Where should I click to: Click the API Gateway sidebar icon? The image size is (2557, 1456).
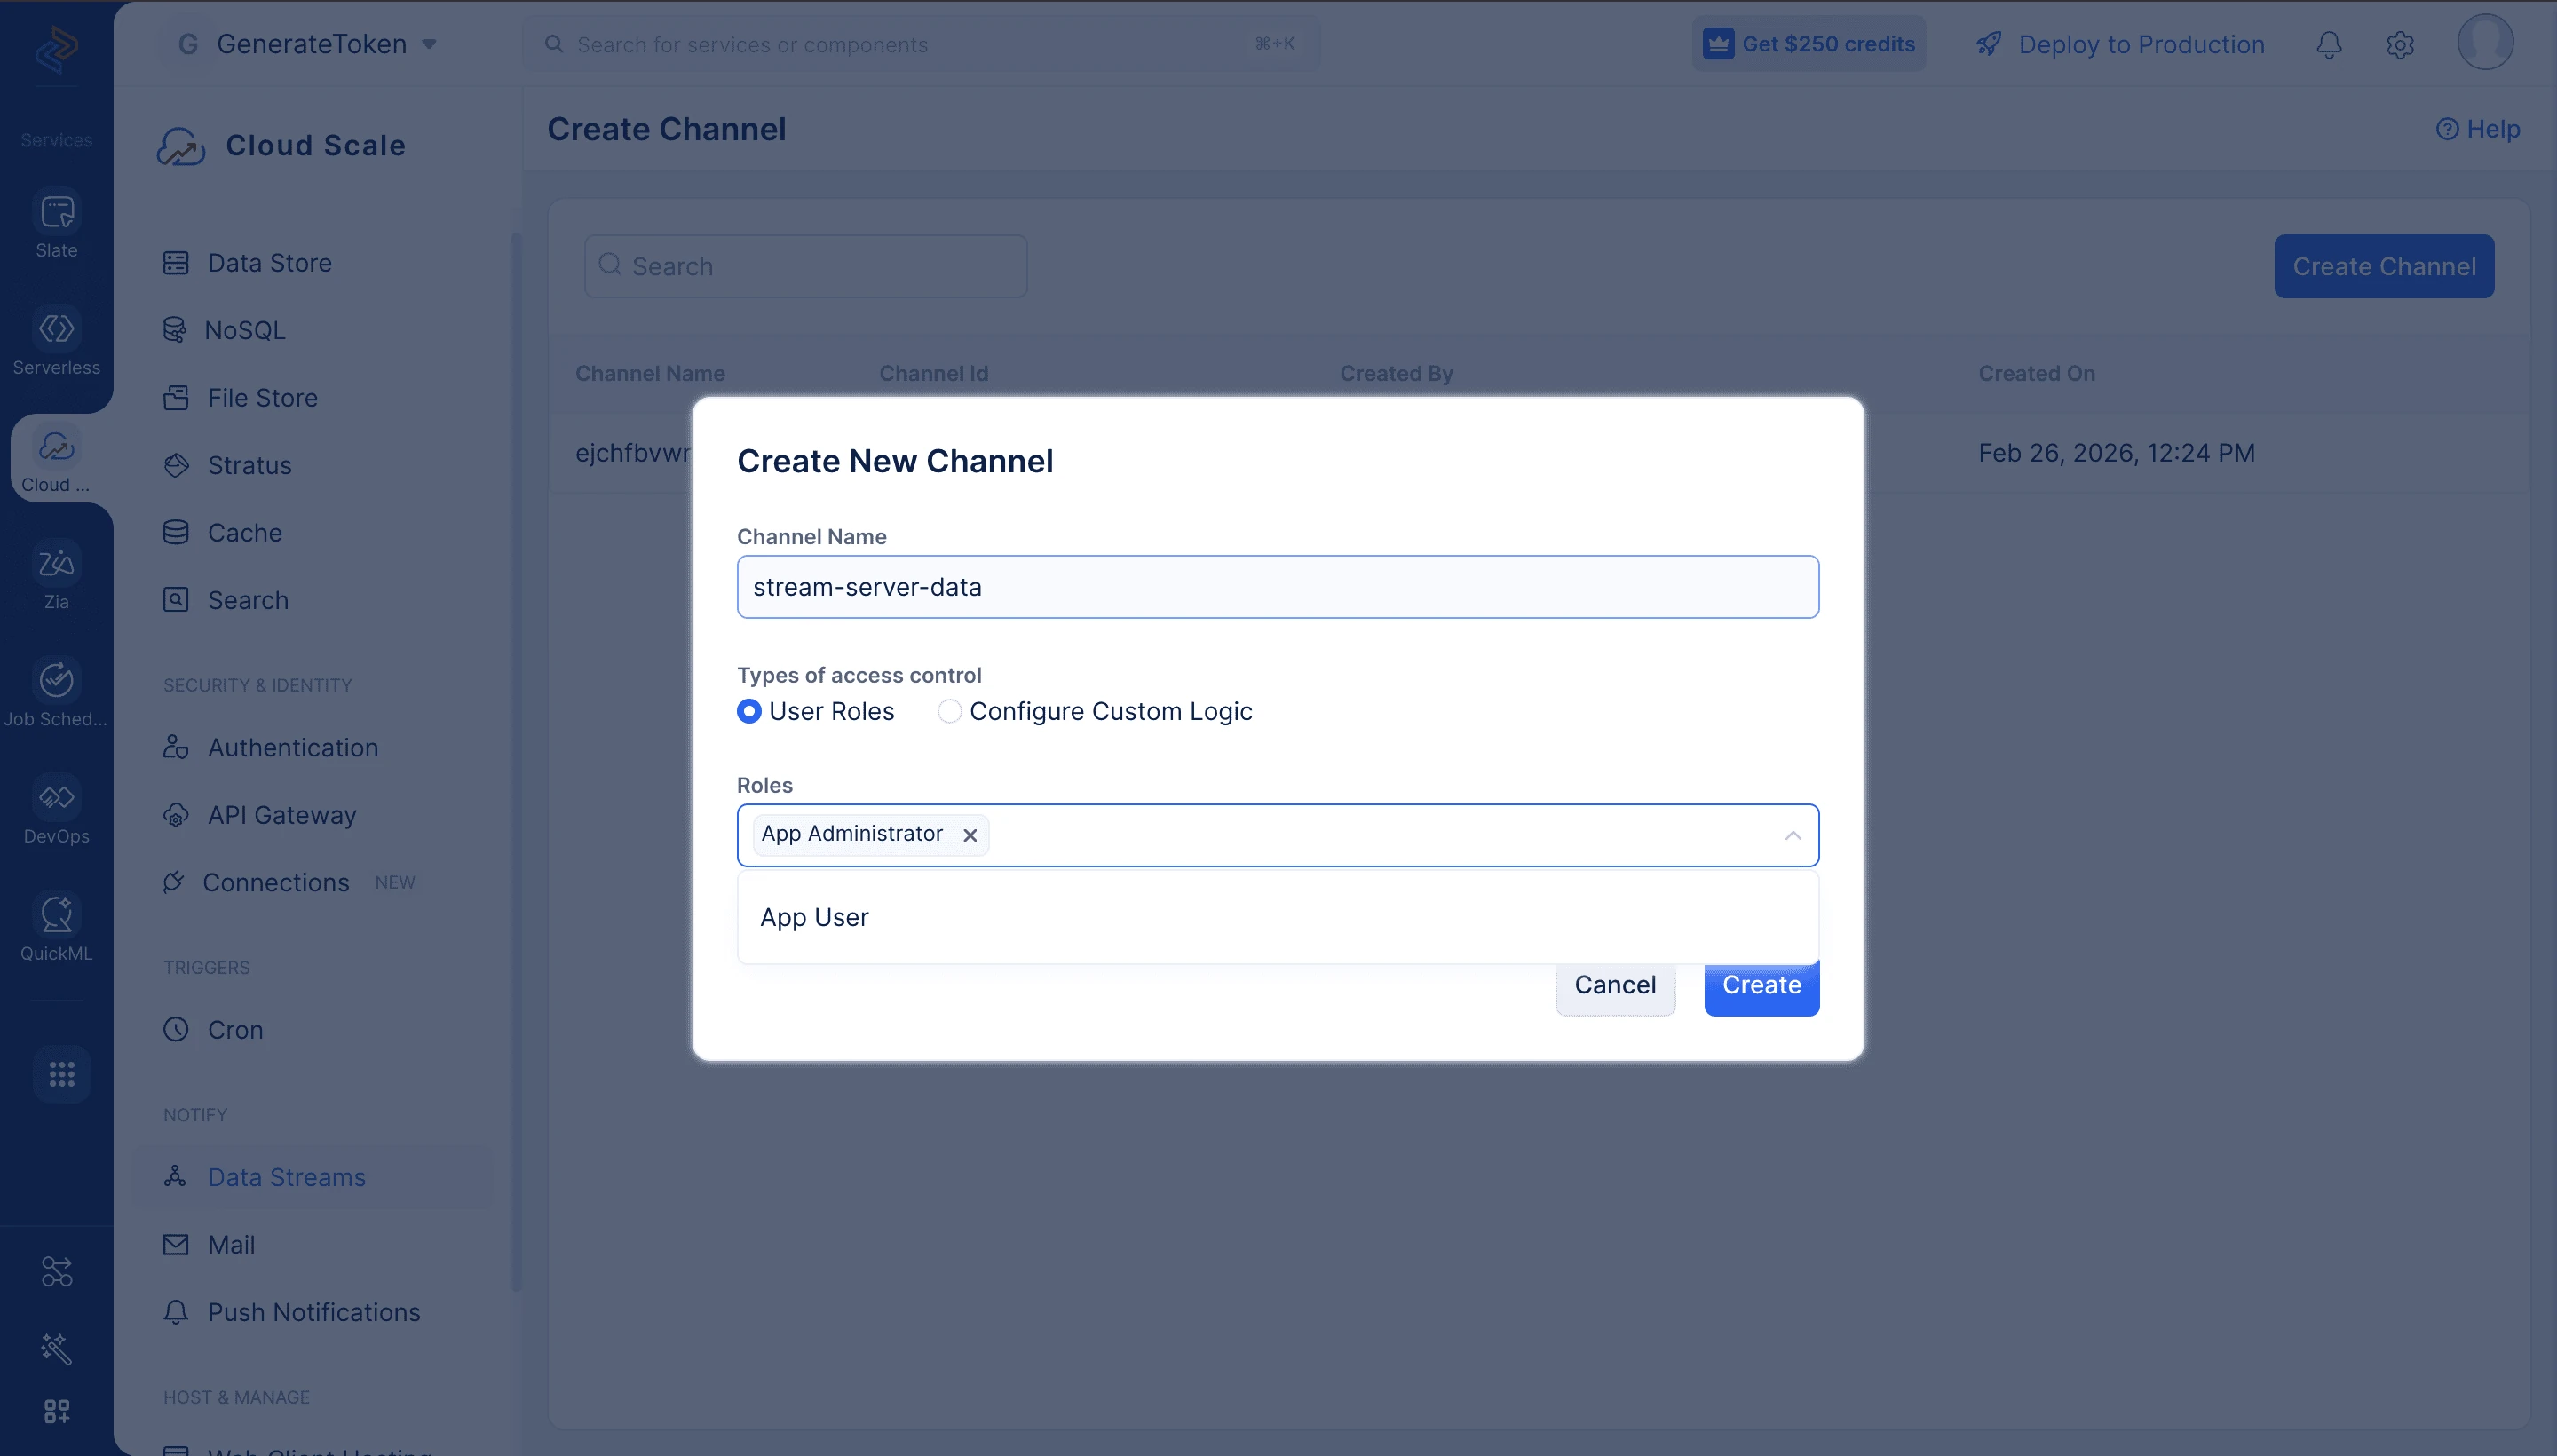click(176, 815)
